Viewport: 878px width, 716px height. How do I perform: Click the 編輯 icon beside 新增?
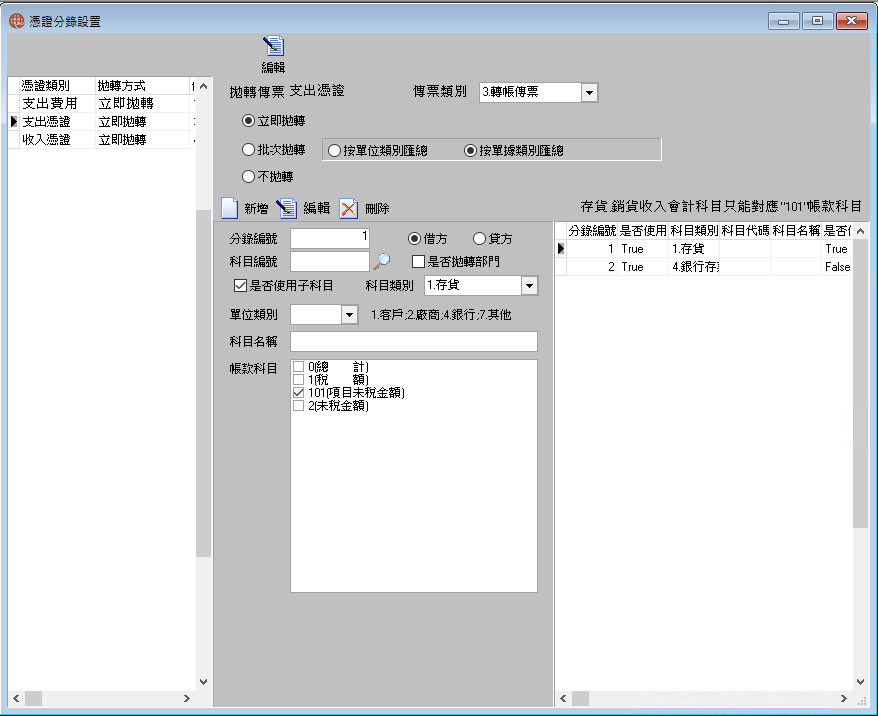coord(287,208)
